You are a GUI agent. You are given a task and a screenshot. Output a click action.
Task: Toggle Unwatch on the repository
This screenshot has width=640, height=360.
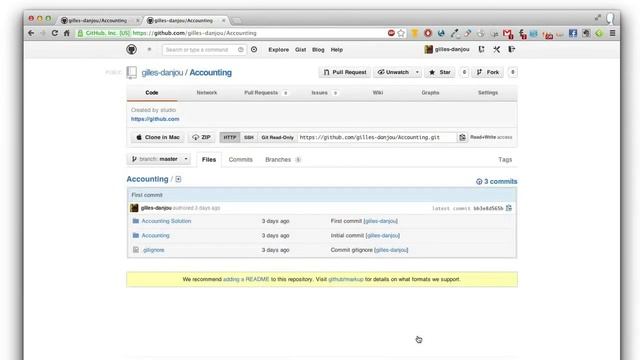(393, 72)
